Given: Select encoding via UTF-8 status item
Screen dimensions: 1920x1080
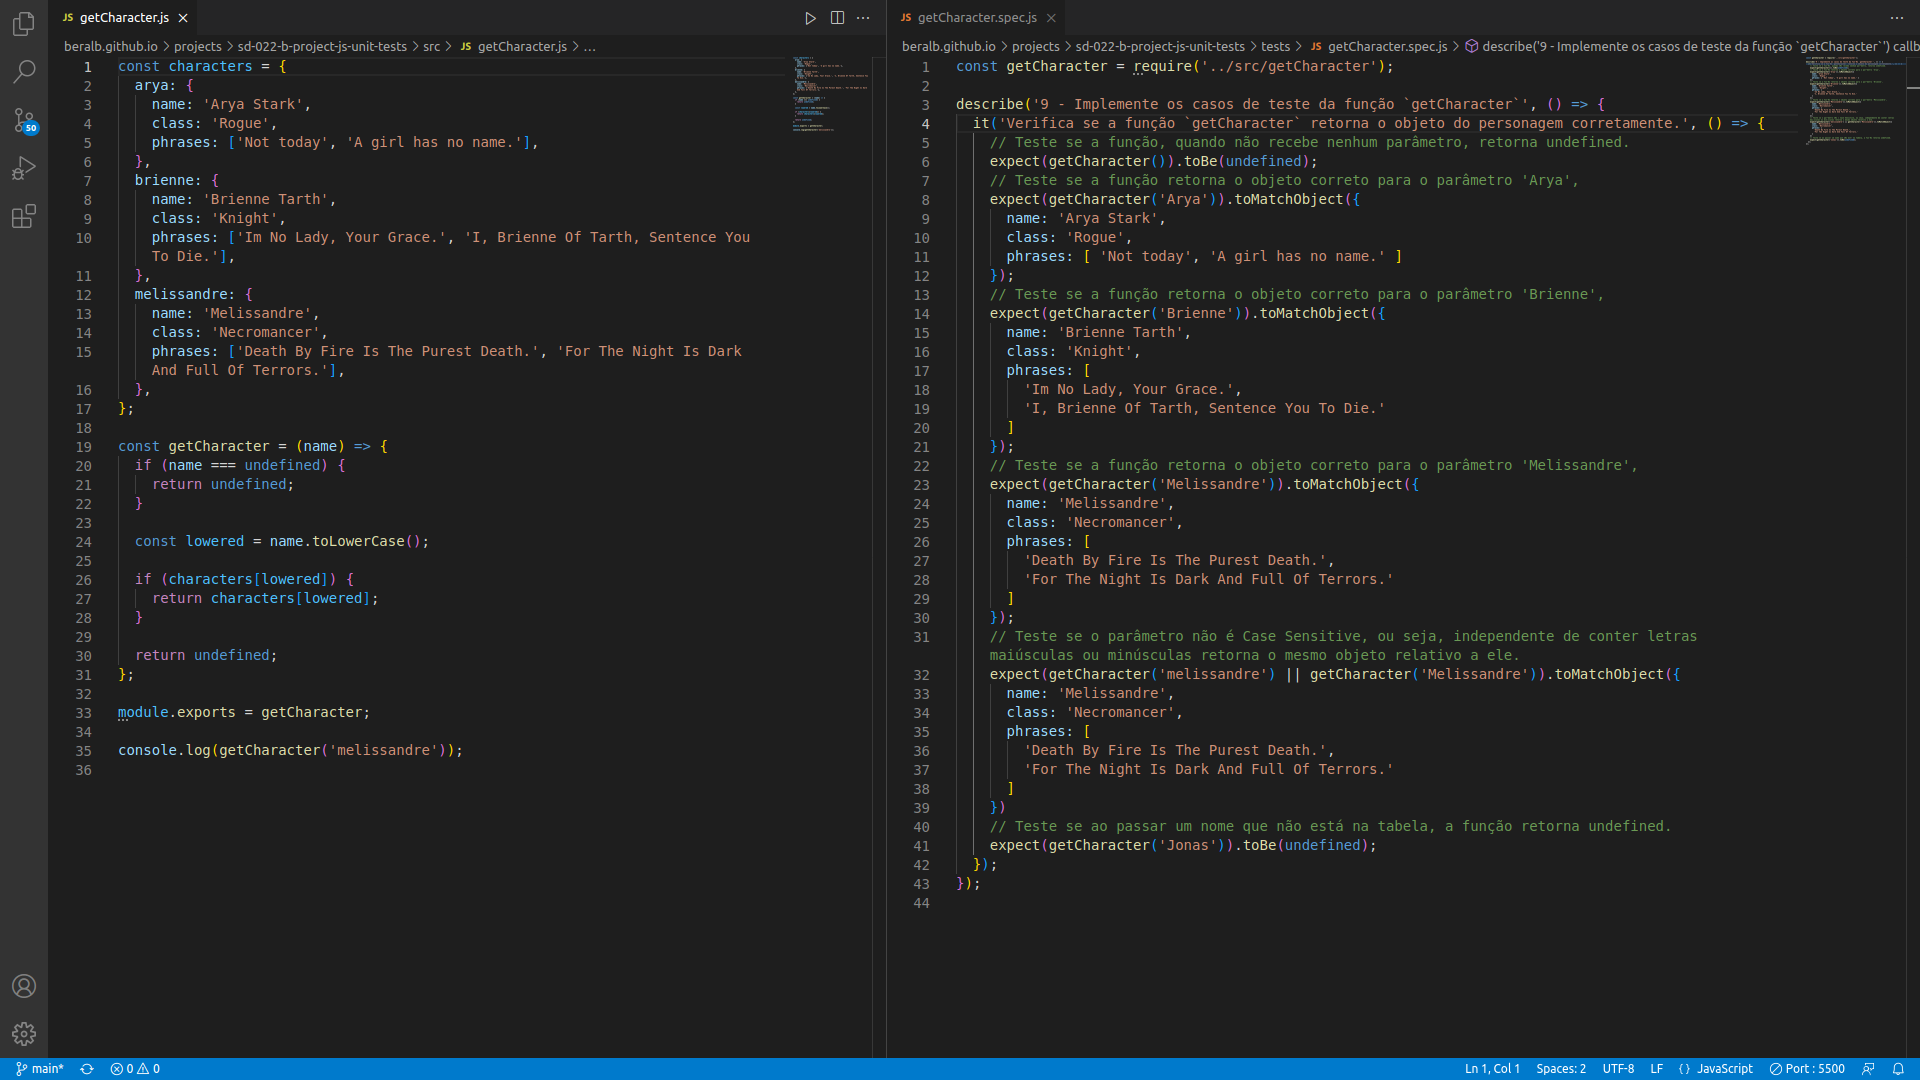Looking at the screenshot, I should [x=1618, y=1069].
